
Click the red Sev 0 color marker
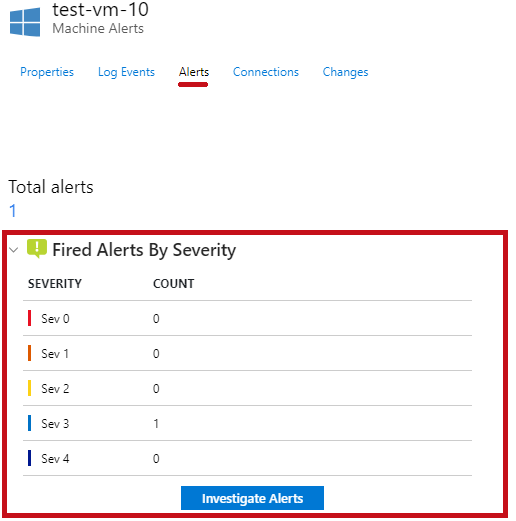click(30, 318)
